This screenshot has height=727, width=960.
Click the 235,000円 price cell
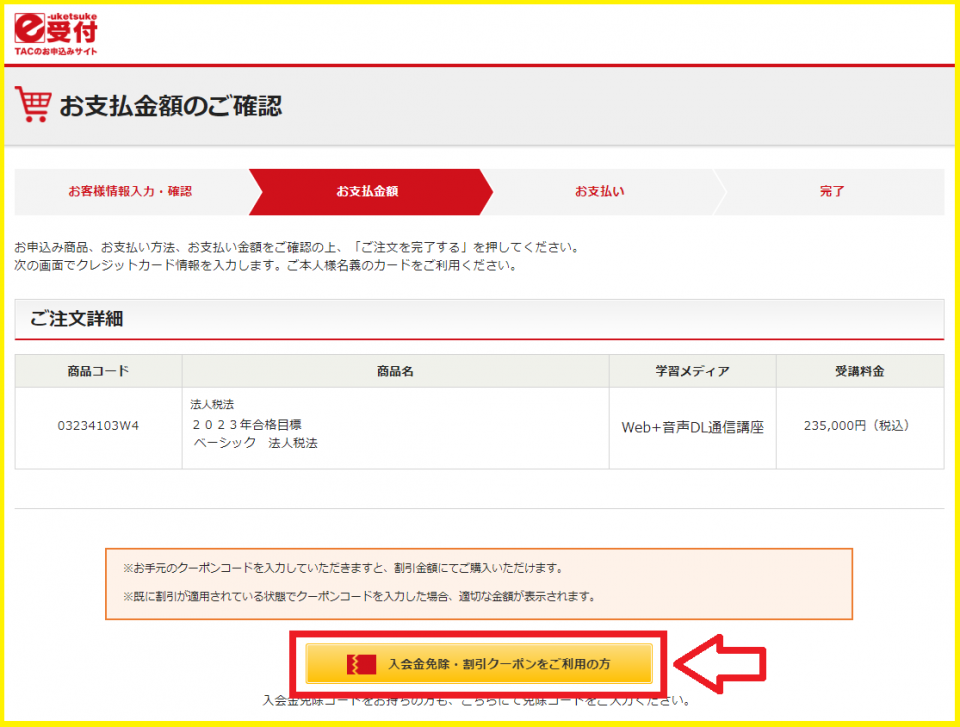[x=857, y=425]
